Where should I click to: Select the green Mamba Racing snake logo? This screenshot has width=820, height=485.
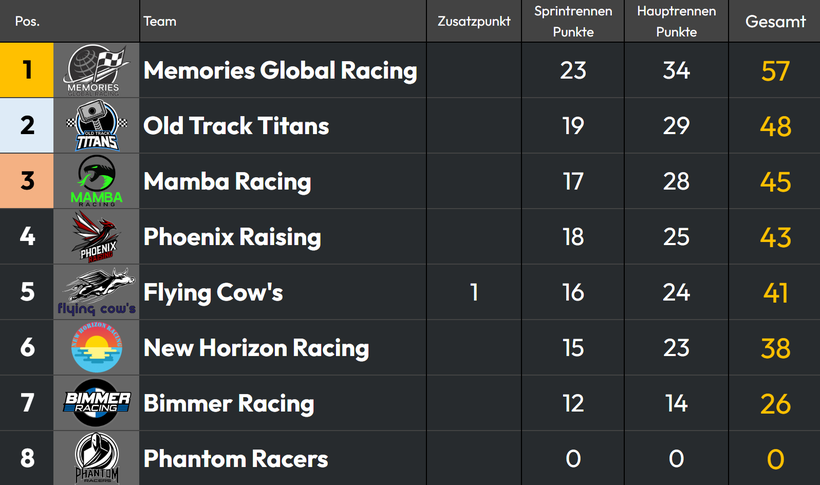click(x=96, y=181)
